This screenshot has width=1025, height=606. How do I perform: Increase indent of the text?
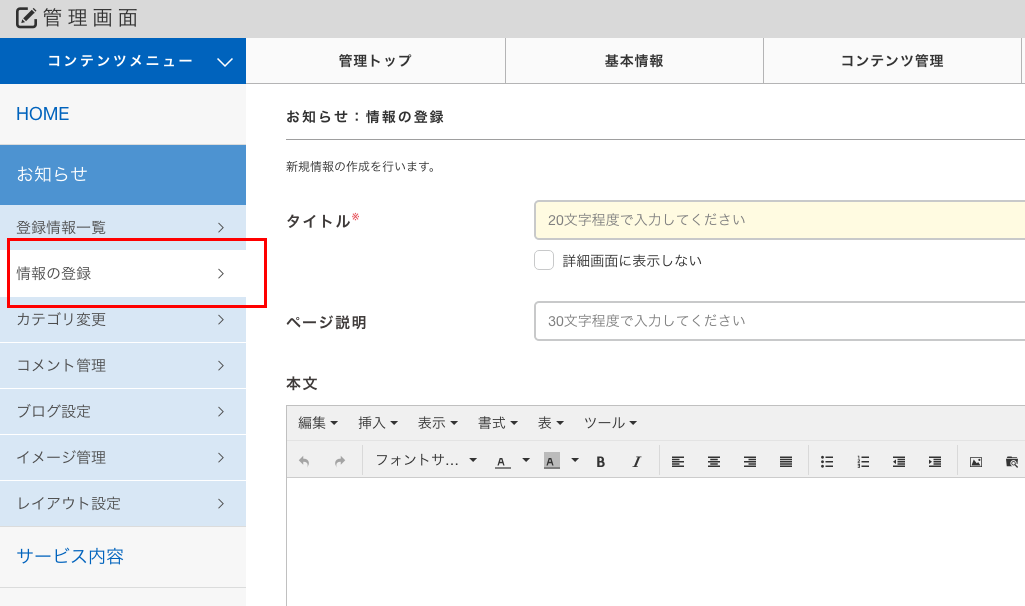coord(935,461)
